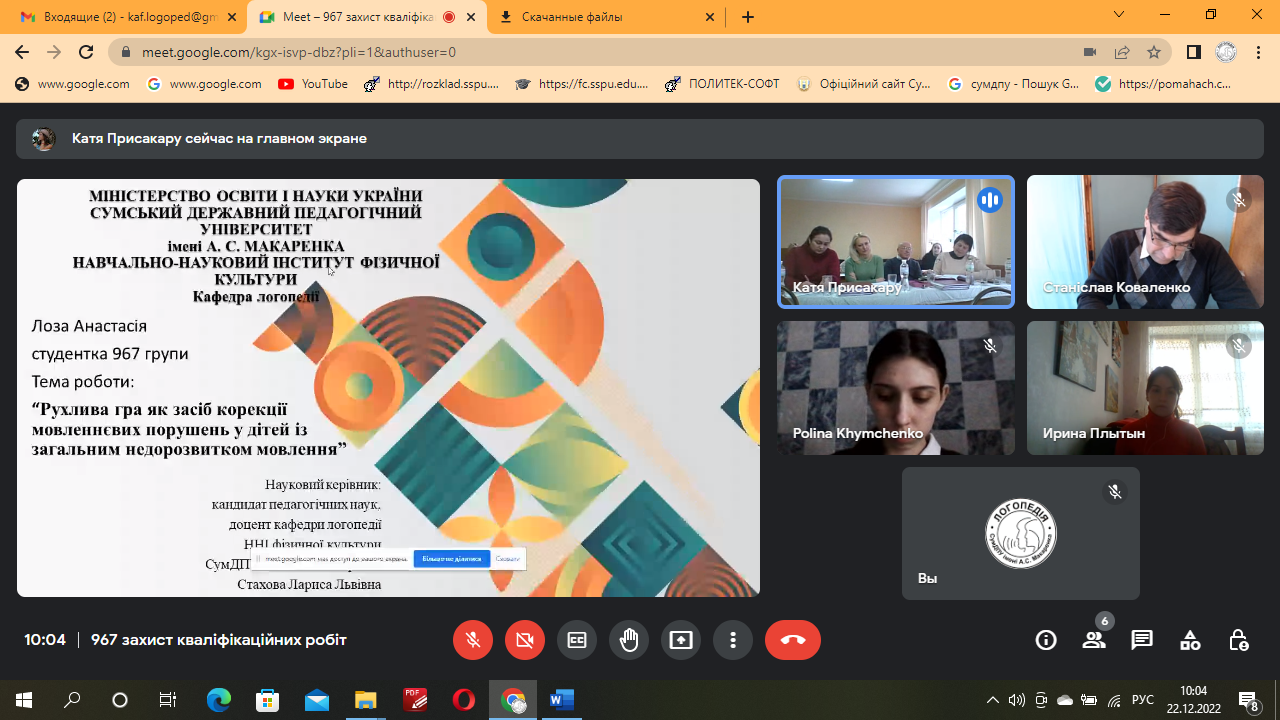Image resolution: width=1280 pixels, height=720 pixels.
Task: Open a new browser tab
Action: (748, 17)
